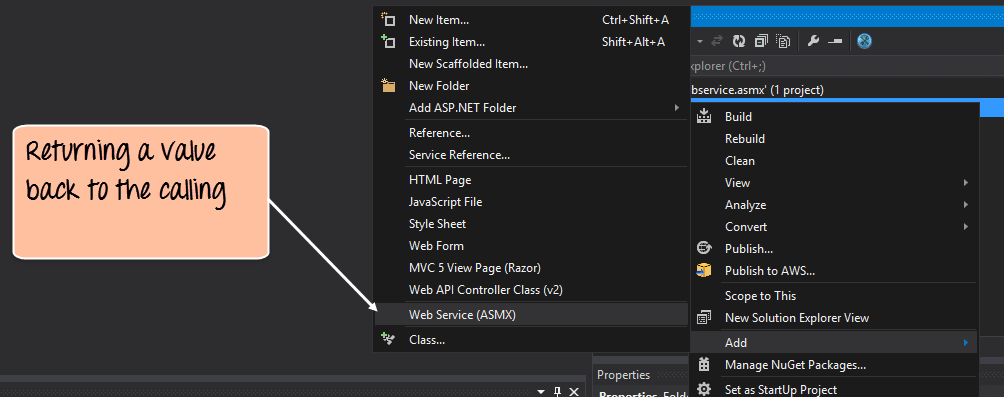Select Service Reference... menu entry
Image resolution: width=1004 pixels, height=397 pixels.
tap(531, 154)
